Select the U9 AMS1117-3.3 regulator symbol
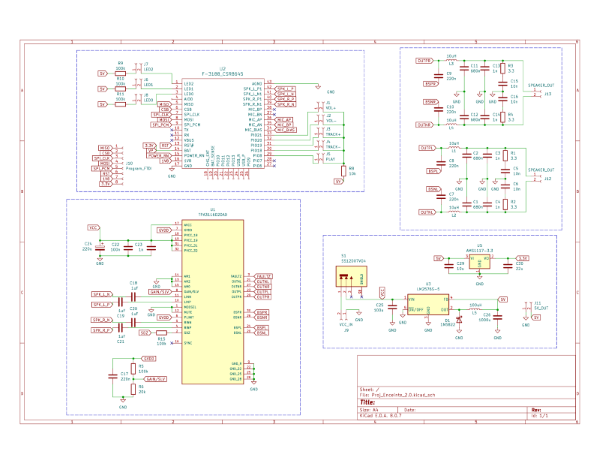The height and width of the screenshot is (464, 600). [x=479, y=262]
